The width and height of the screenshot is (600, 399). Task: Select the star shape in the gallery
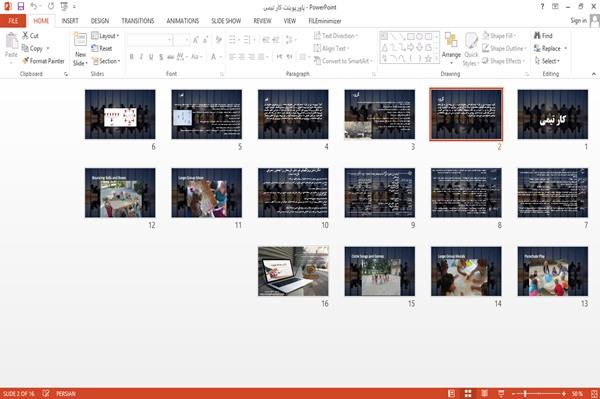click(x=428, y=58)
